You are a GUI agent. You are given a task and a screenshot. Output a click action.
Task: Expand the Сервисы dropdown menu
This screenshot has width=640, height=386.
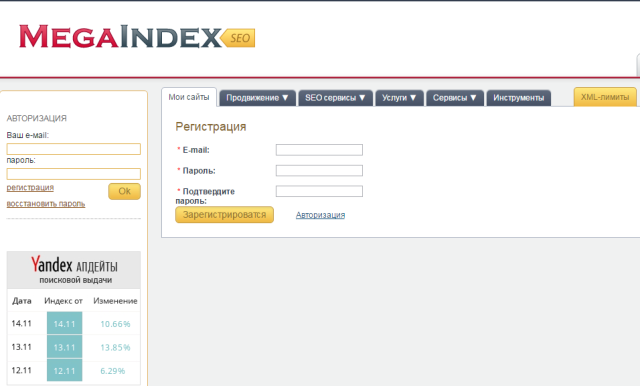(455, 98)
